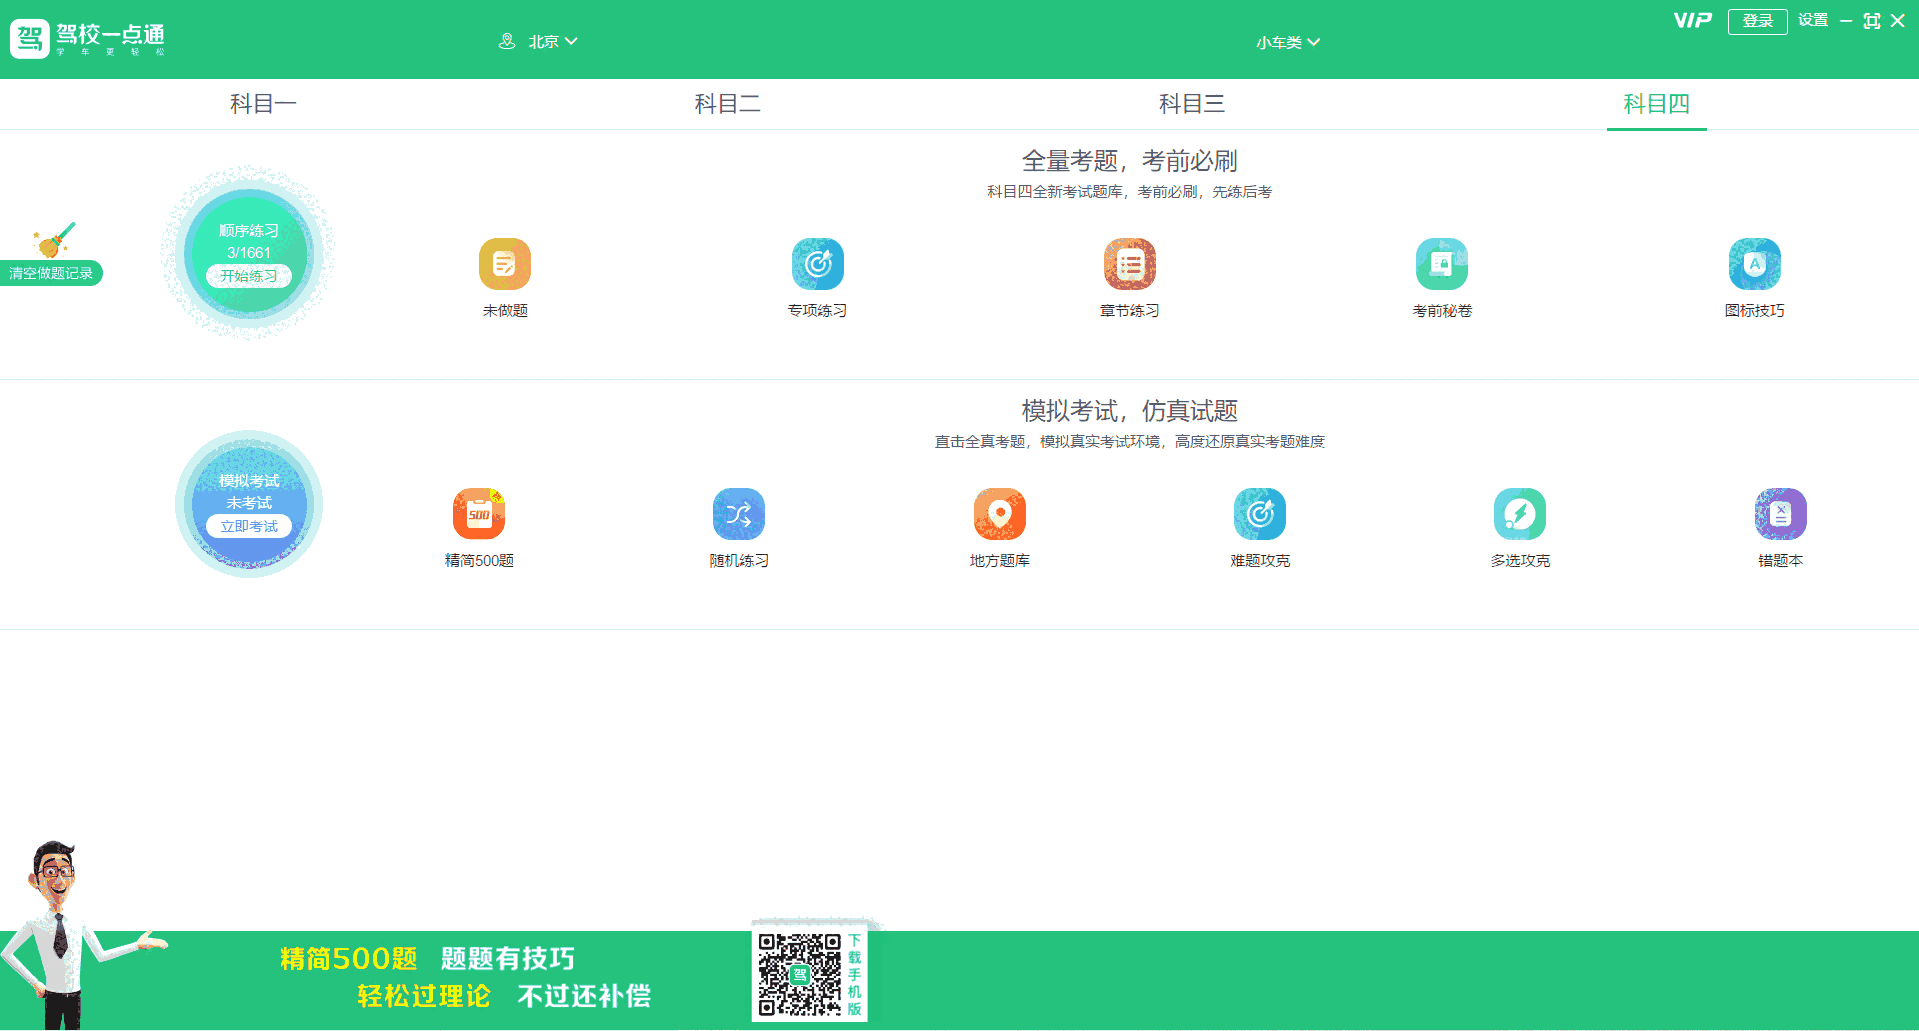Open 难题攻克 difficult questions
Image resolution: width=1919 pixels, height=1031 pixels.
tap(1259, 514)
